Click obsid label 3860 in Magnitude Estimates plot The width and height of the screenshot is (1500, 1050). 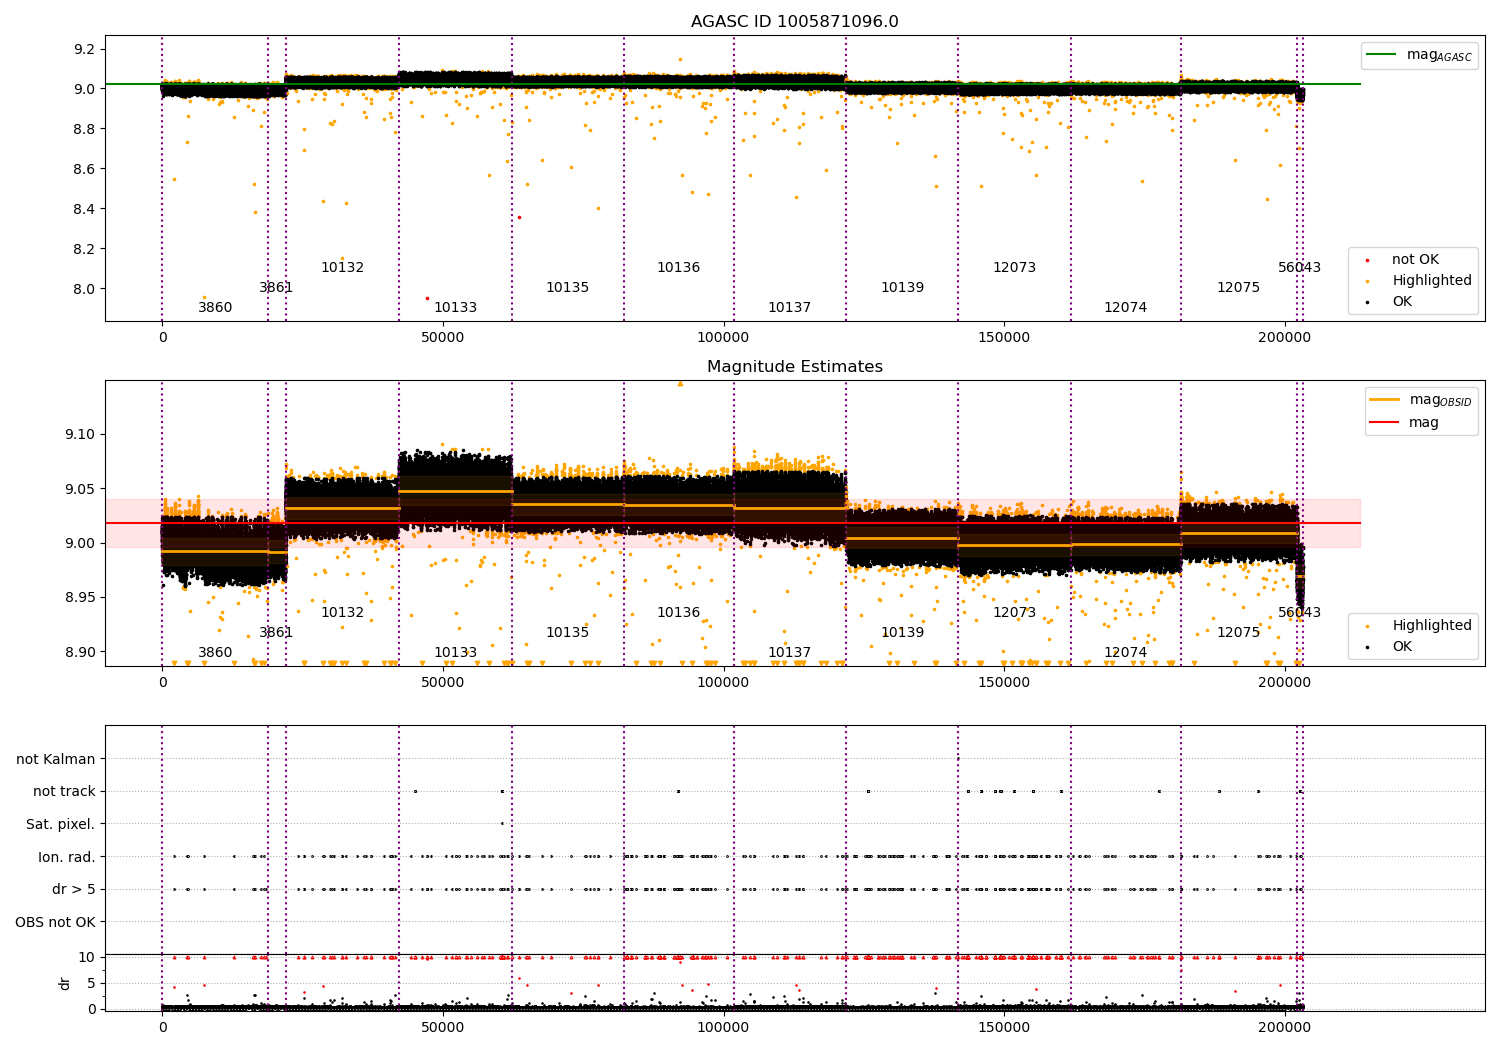click(215, 653)
